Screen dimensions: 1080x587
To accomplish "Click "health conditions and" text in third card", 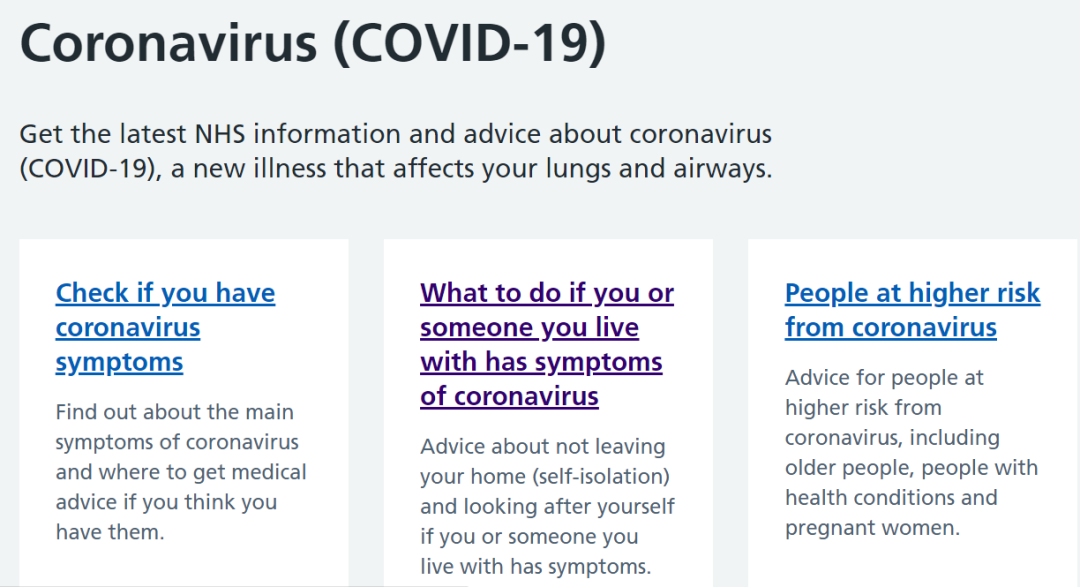I will (891, 498).
